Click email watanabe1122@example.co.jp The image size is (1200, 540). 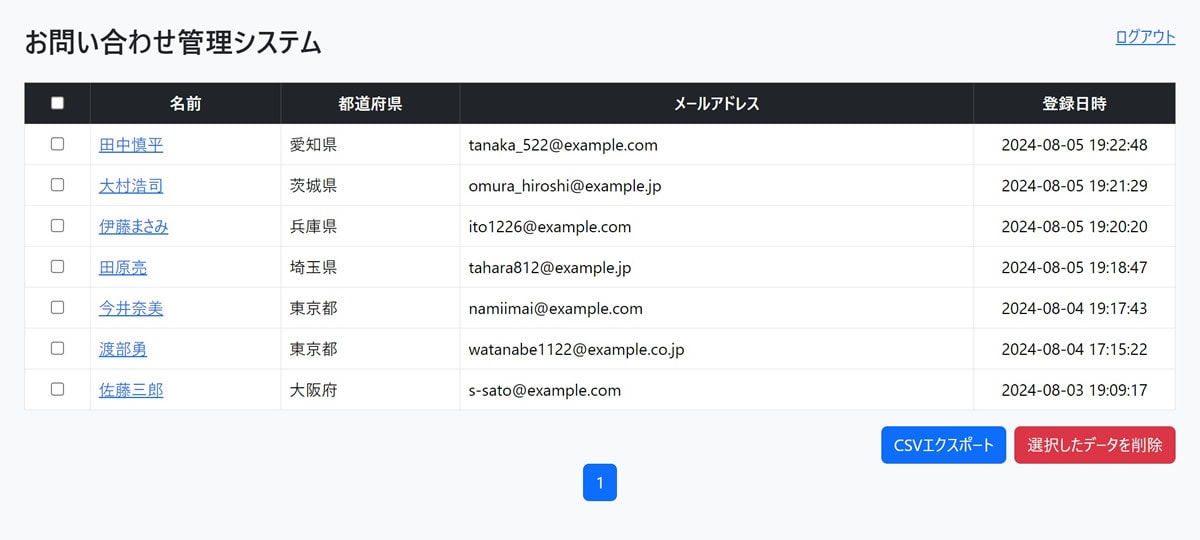point(576,349)
